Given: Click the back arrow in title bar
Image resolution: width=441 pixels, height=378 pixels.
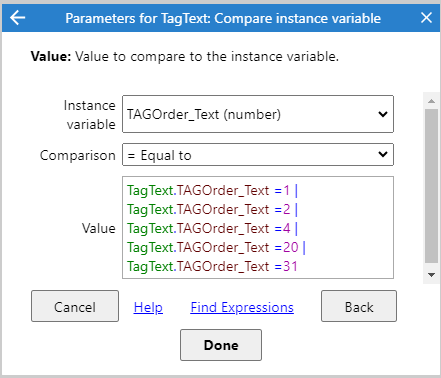Looking at the screenshot, I should [18, 18].
